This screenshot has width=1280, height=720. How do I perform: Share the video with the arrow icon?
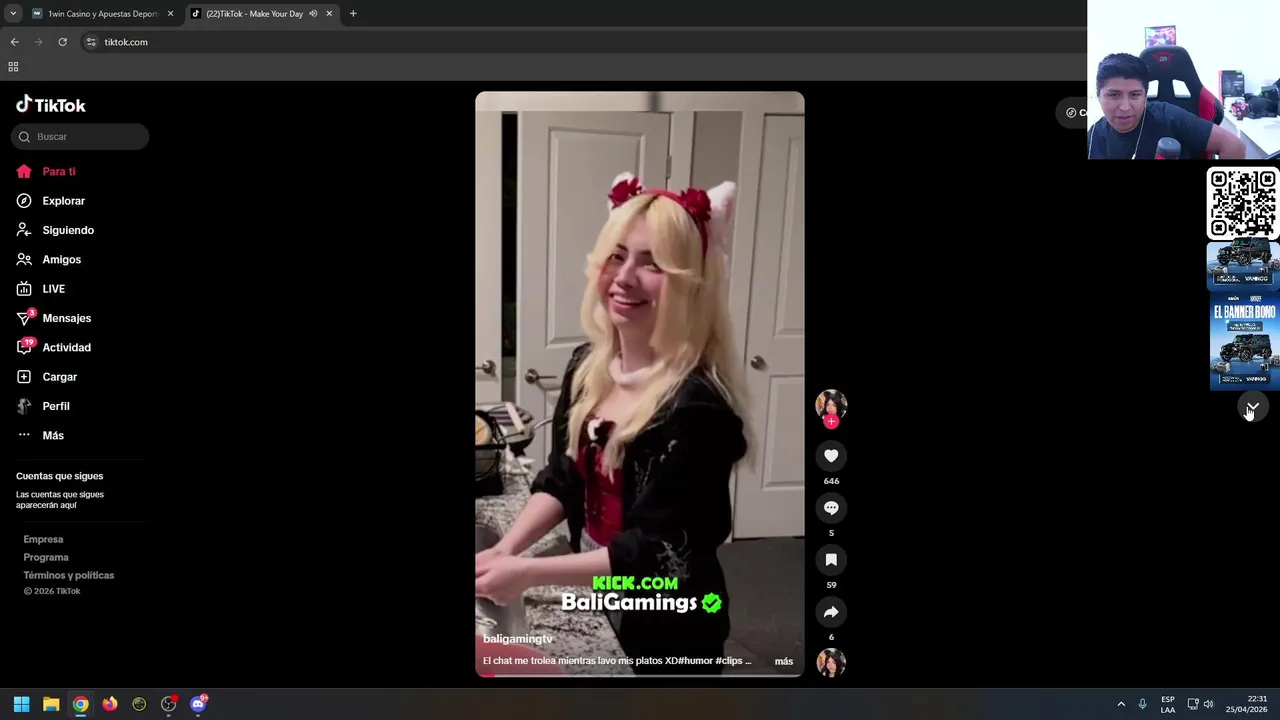[x=831, y=612]
